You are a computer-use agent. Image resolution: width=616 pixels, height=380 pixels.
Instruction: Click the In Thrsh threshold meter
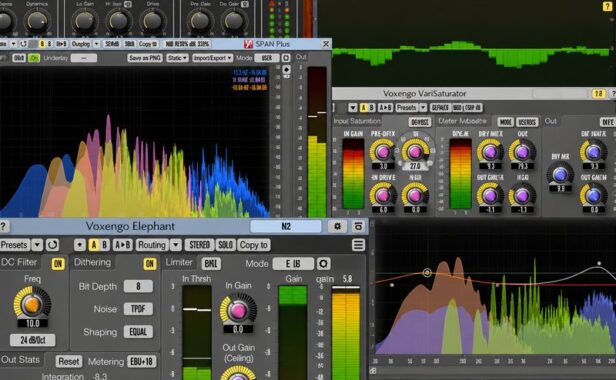point(197,332)
